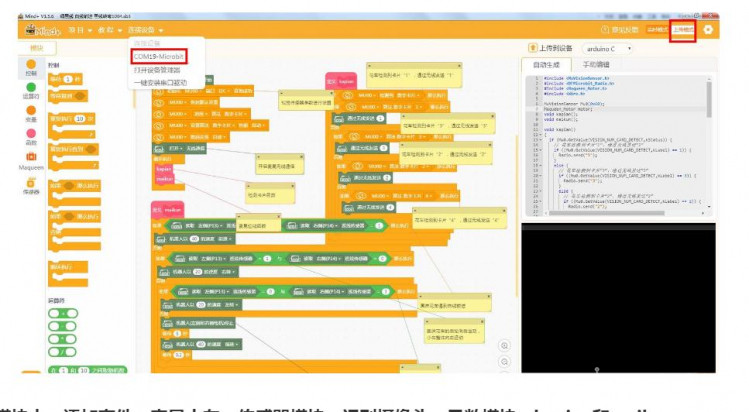Close the comment note about card "4"

point(503,211)
